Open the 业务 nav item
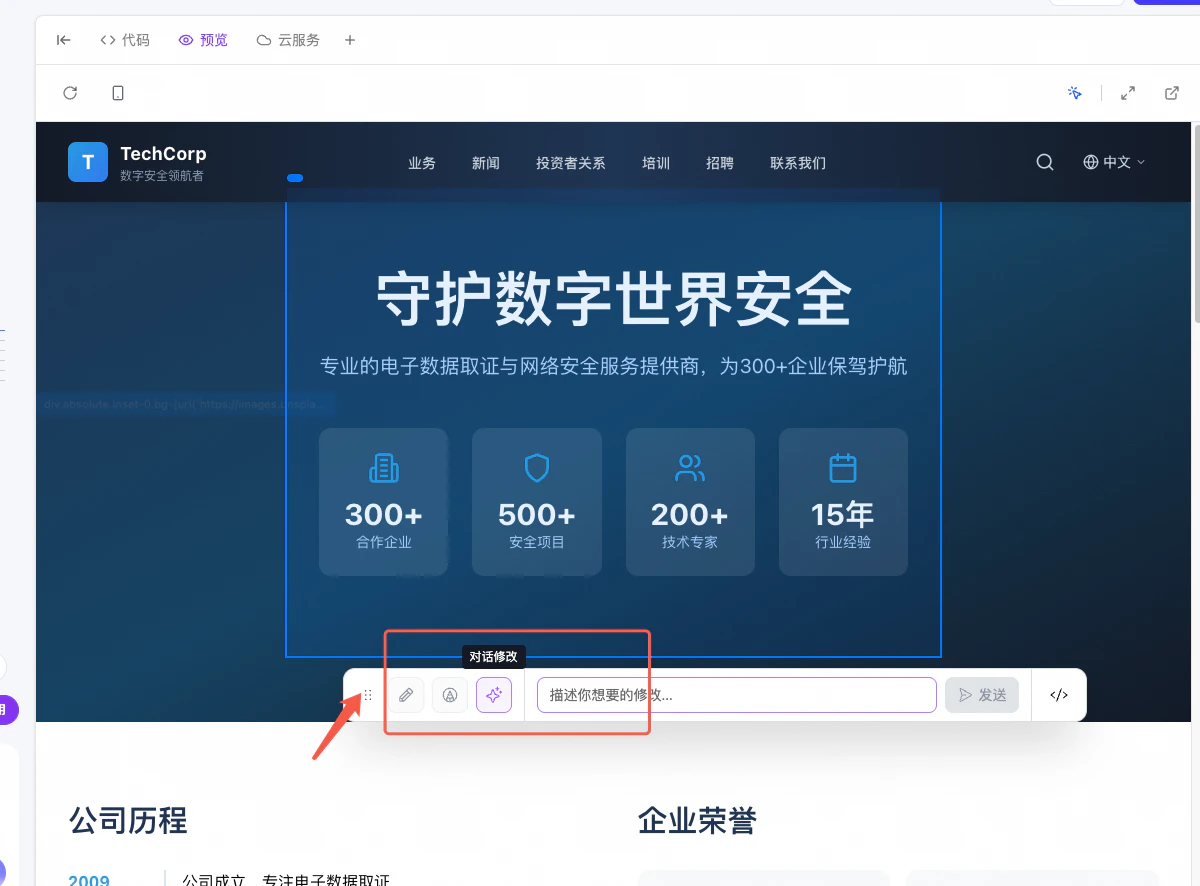Viewport: 1200px width, 886px height. [422, 163]
